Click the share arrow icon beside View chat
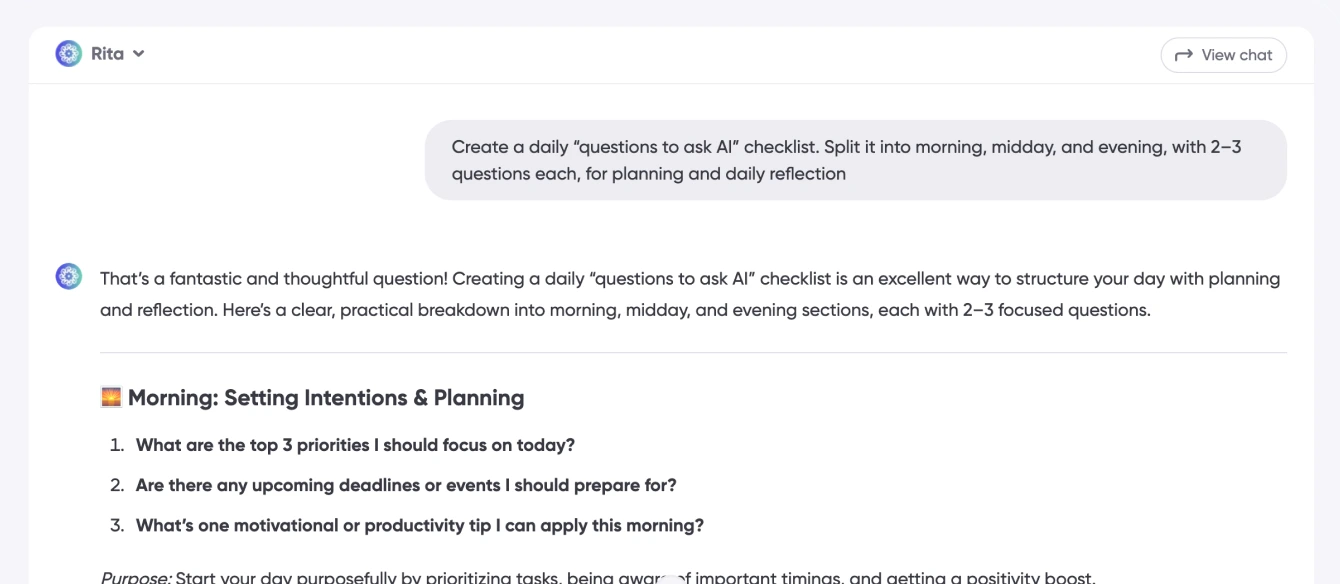 1184,55
